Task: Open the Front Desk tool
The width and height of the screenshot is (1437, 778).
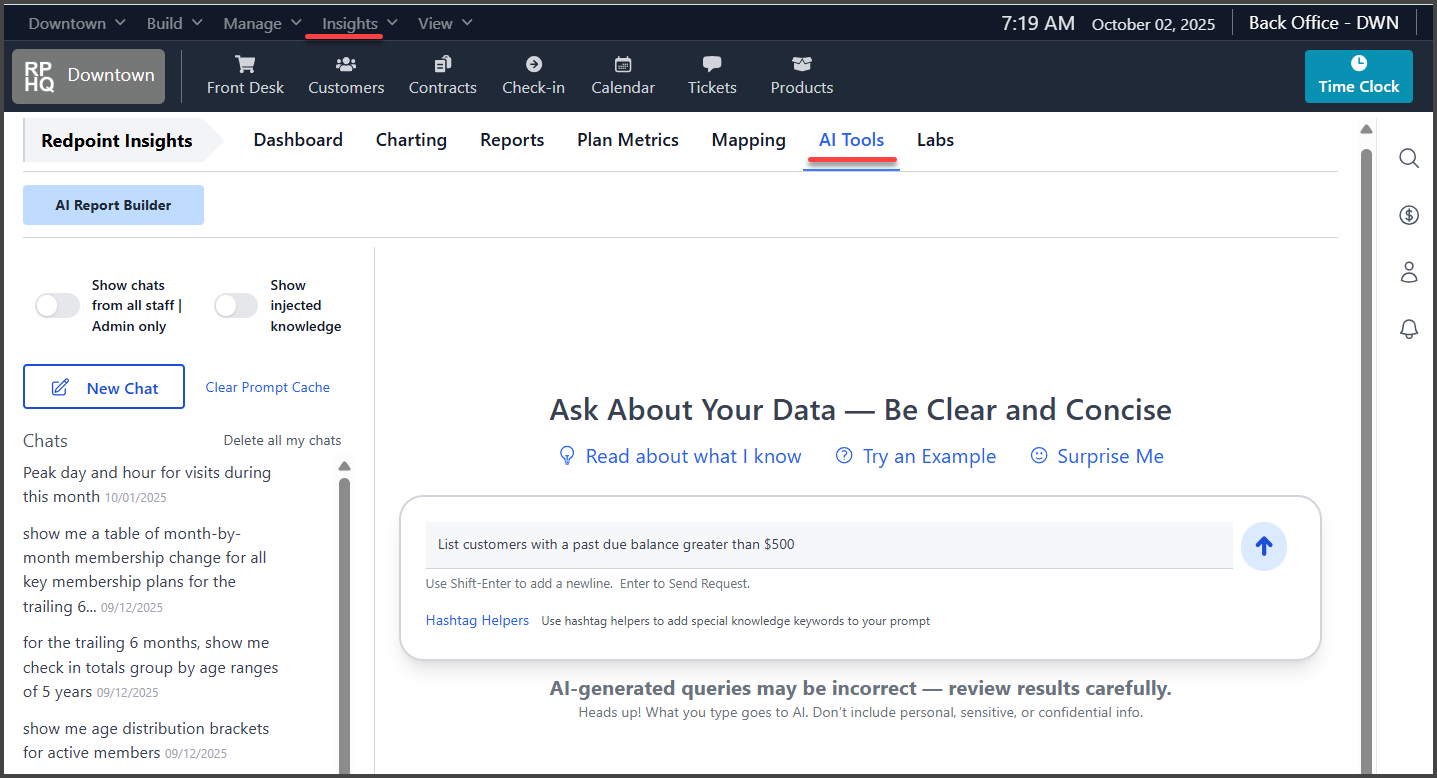Action: (x=245, y=74)
